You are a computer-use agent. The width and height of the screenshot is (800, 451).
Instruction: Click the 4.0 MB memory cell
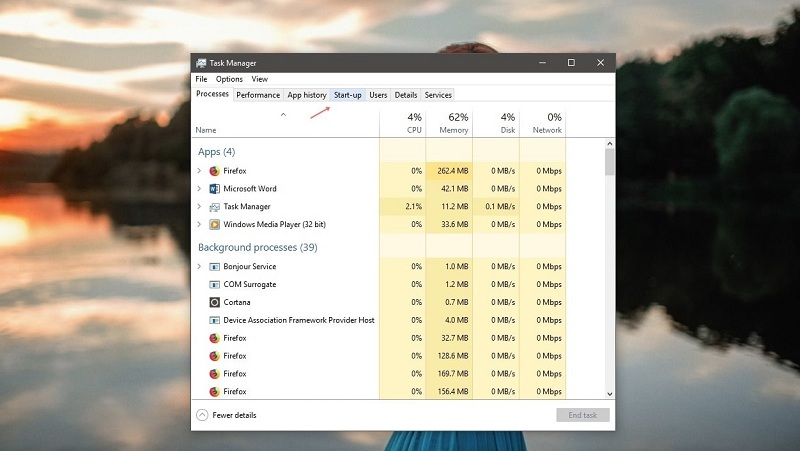[x=449, y=320]
